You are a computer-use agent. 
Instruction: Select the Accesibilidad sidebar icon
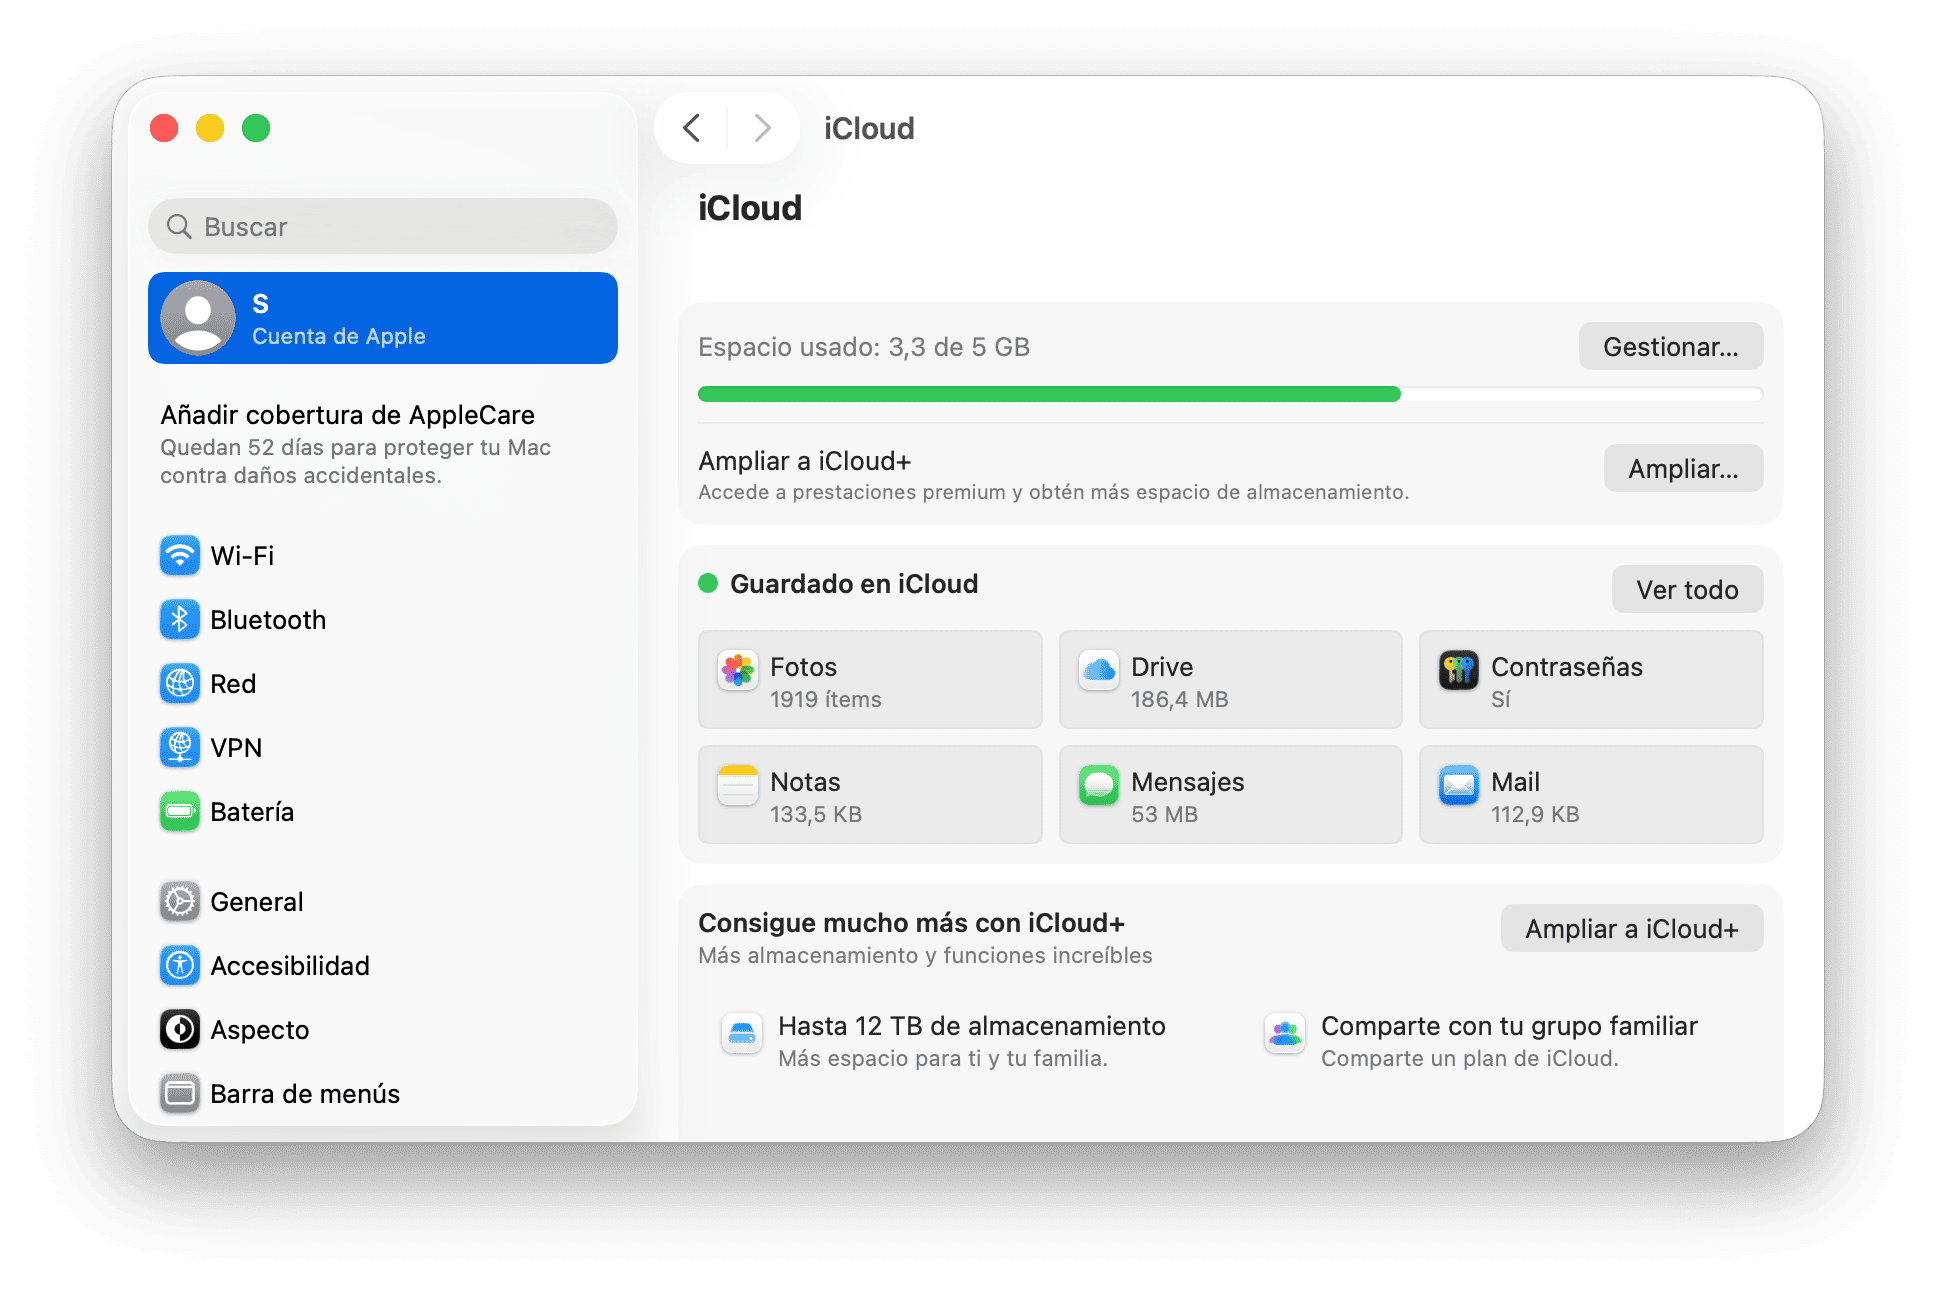click(179, 965)
